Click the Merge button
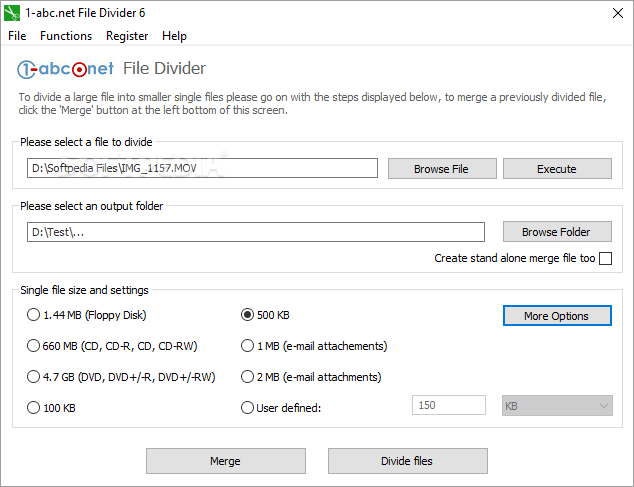Viewport: 634px width, 487px height. click(226, 461)
